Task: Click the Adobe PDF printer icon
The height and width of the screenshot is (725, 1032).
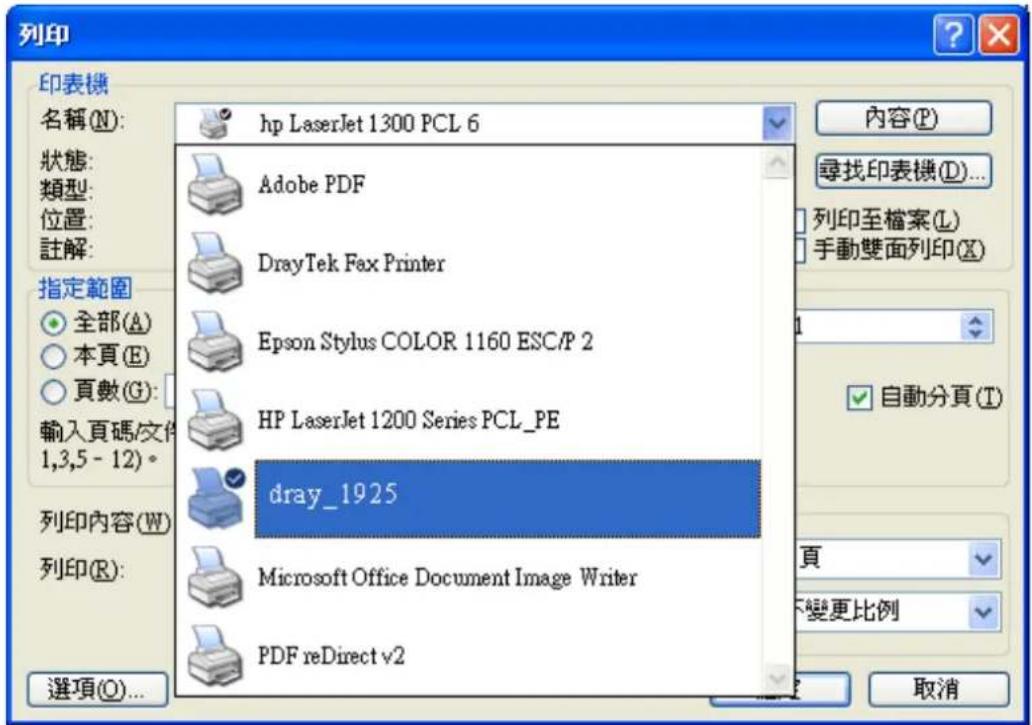Action: click(x=215, y=185)
